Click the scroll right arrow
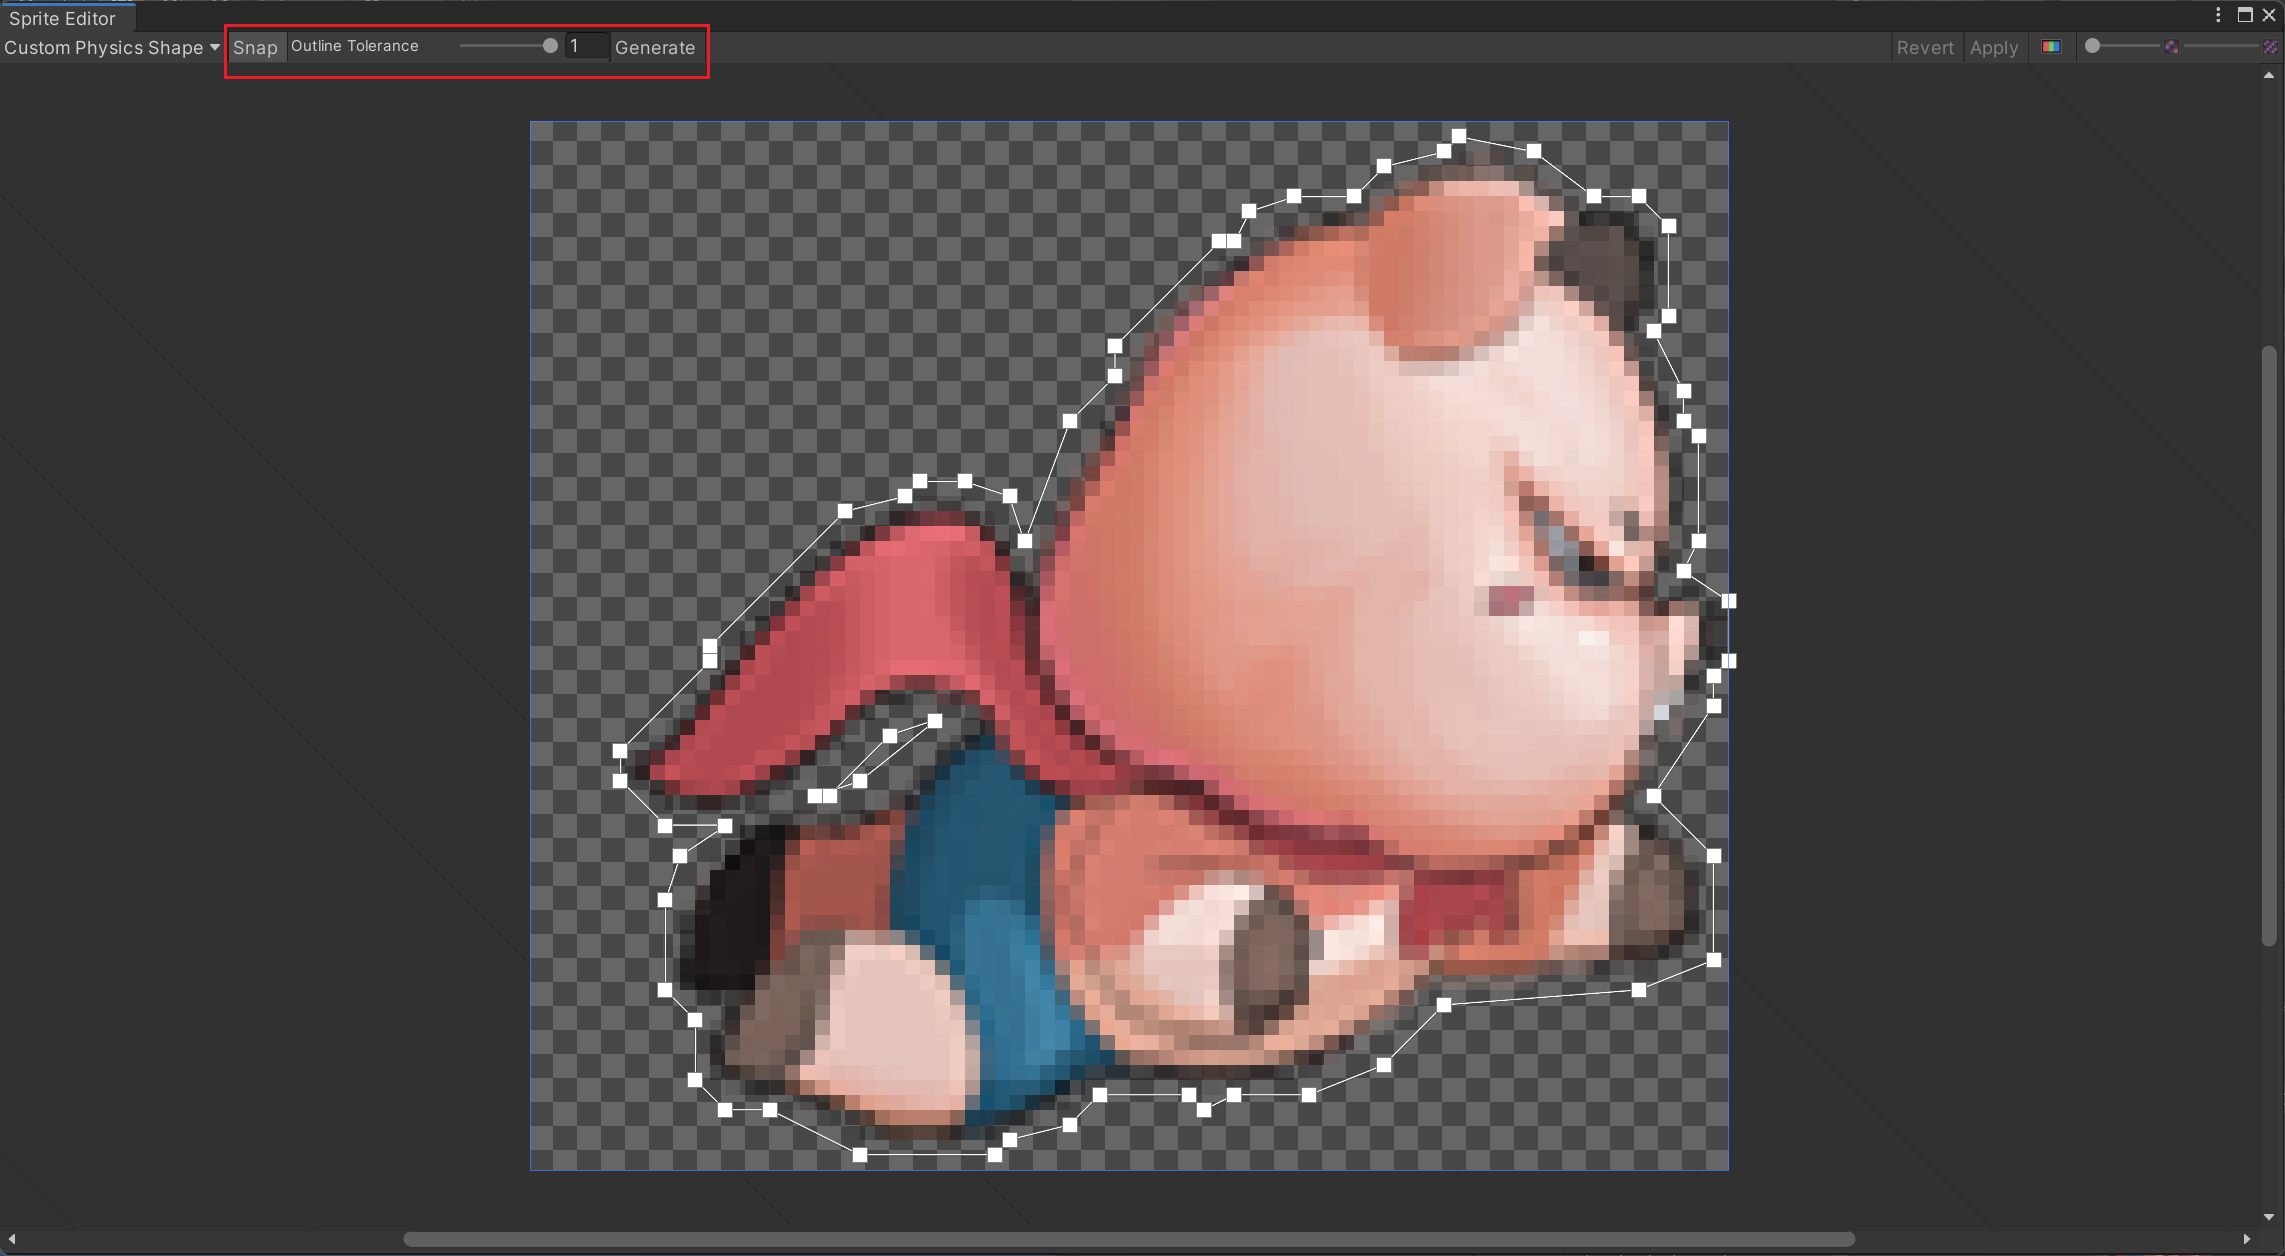This screenshot has width=2285, height=1256. (x=2247, y=1239)
